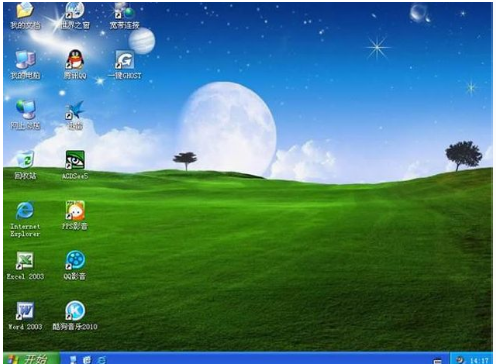This screenshot has width=496, height=364.
Task: Launch 世界之窗 browser shortcut
Action: [75, 11]
